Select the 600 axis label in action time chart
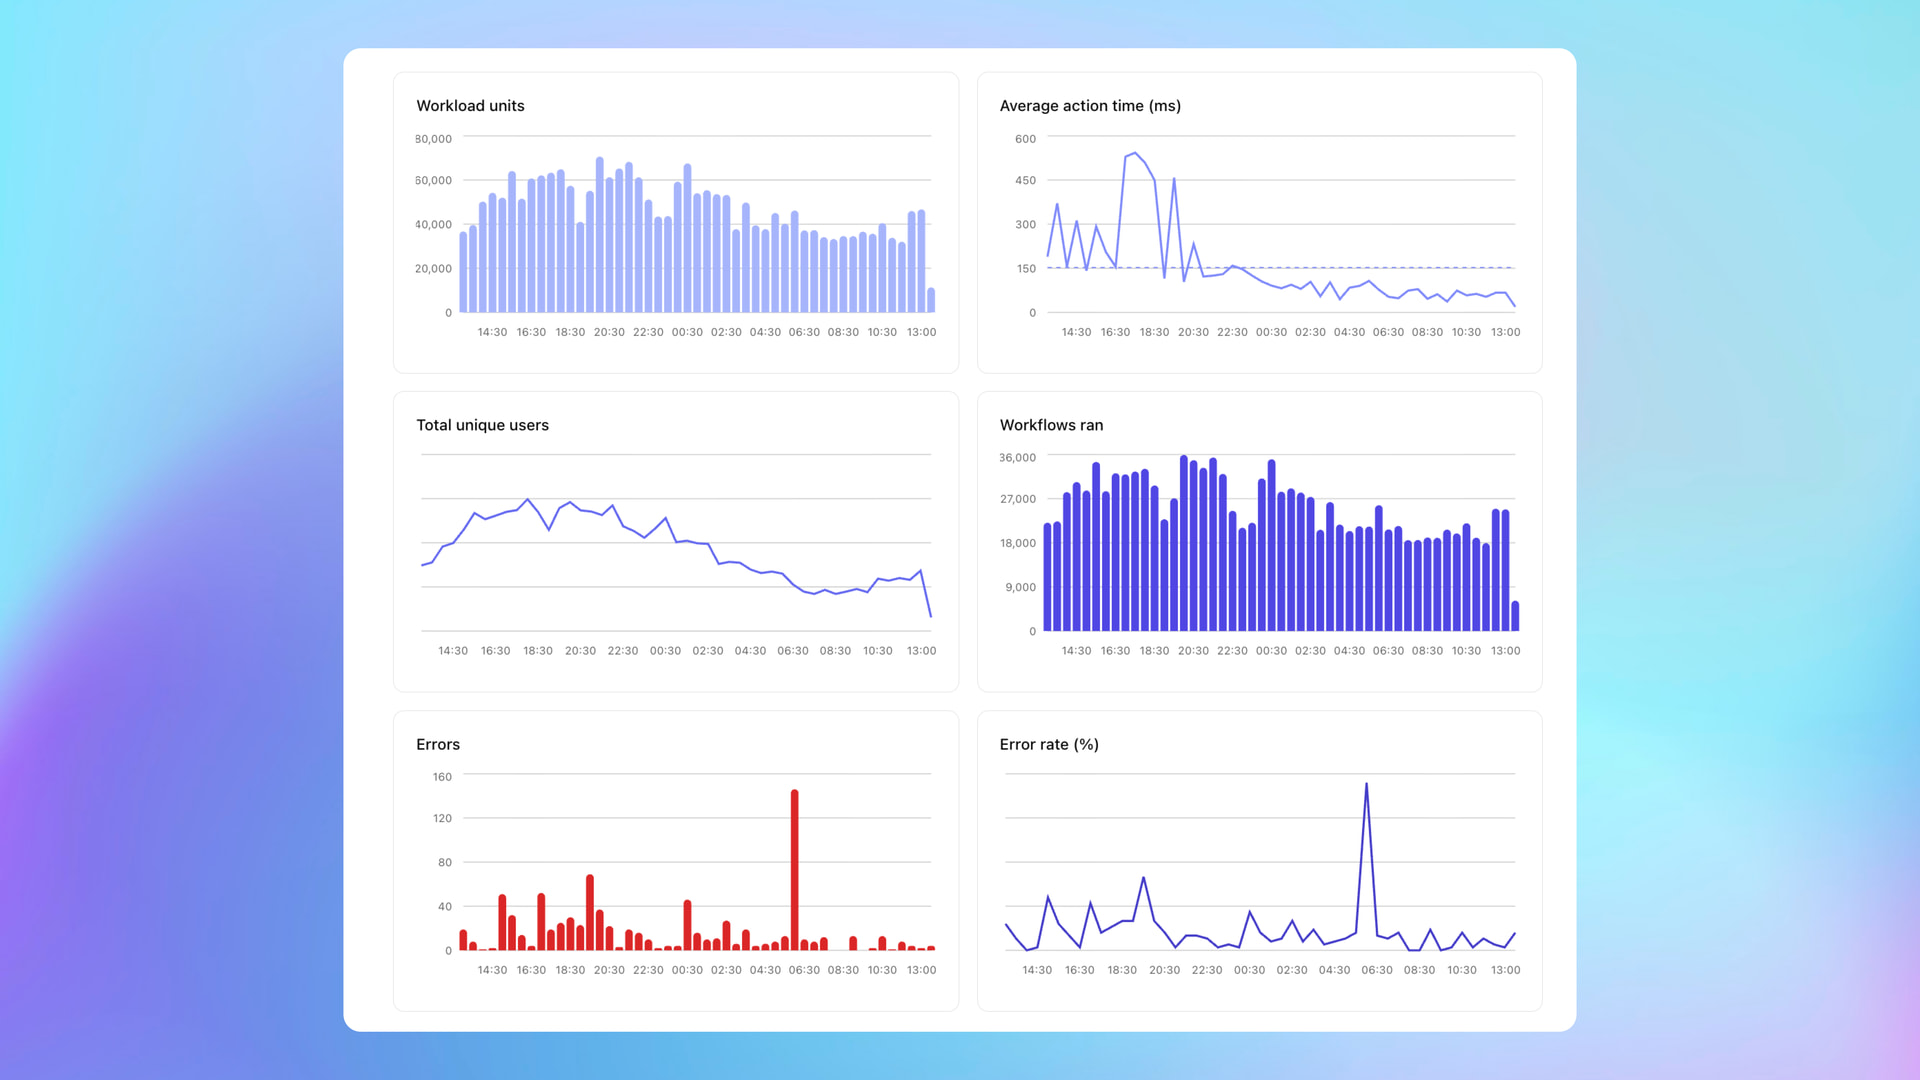1920x1080 pixels. (x=1025, y=139)
